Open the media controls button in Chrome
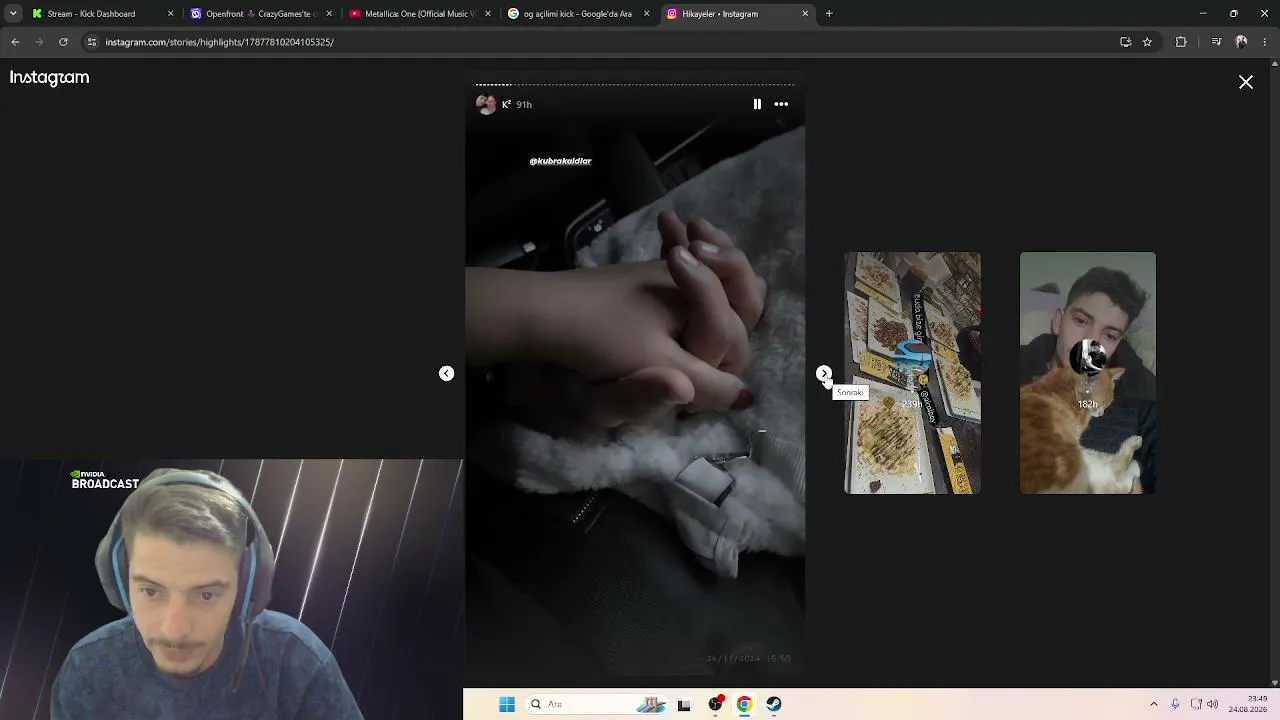 pos(1216,42)
